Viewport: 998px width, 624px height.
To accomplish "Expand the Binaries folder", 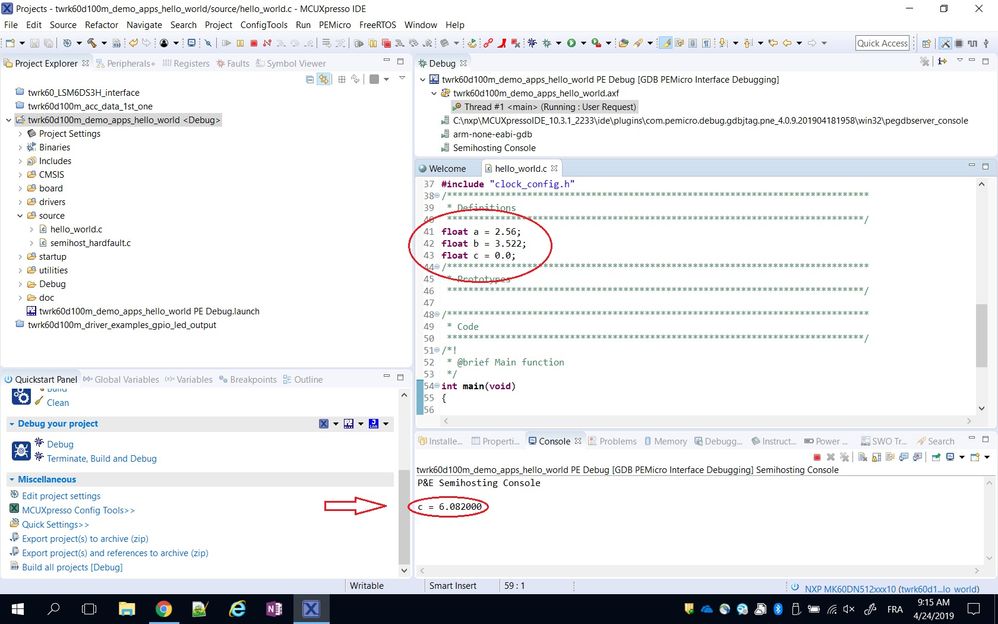I will (20, 147).
